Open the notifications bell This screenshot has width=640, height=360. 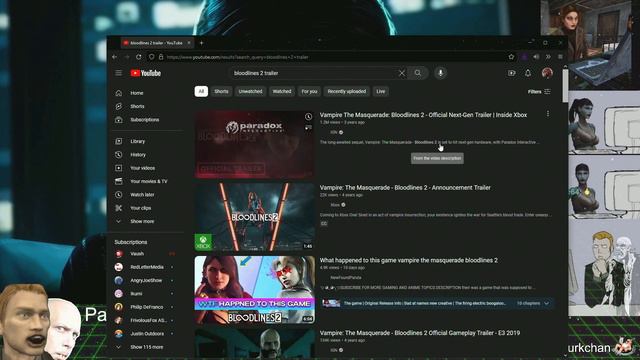coord(528,73)
